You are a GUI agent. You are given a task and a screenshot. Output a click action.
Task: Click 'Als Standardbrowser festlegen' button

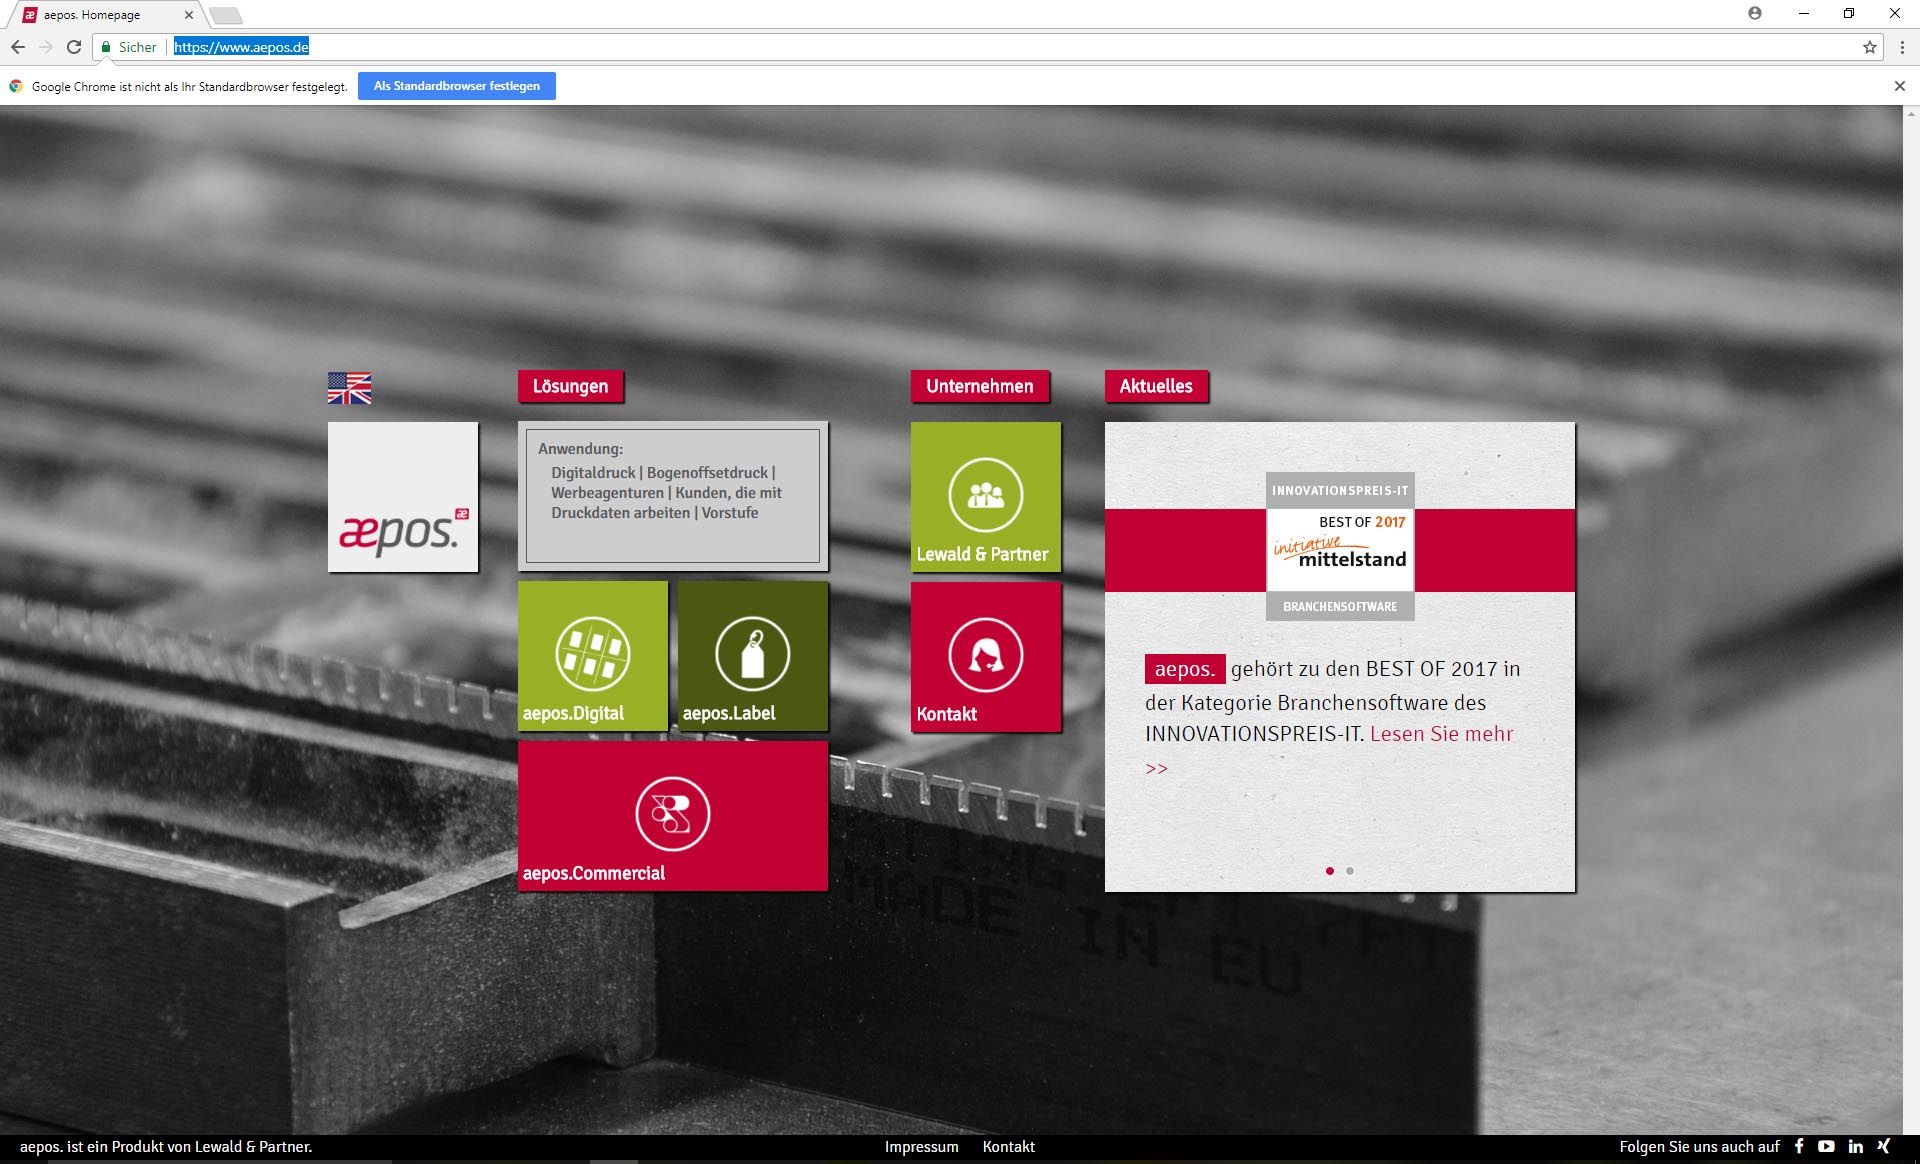457,86
